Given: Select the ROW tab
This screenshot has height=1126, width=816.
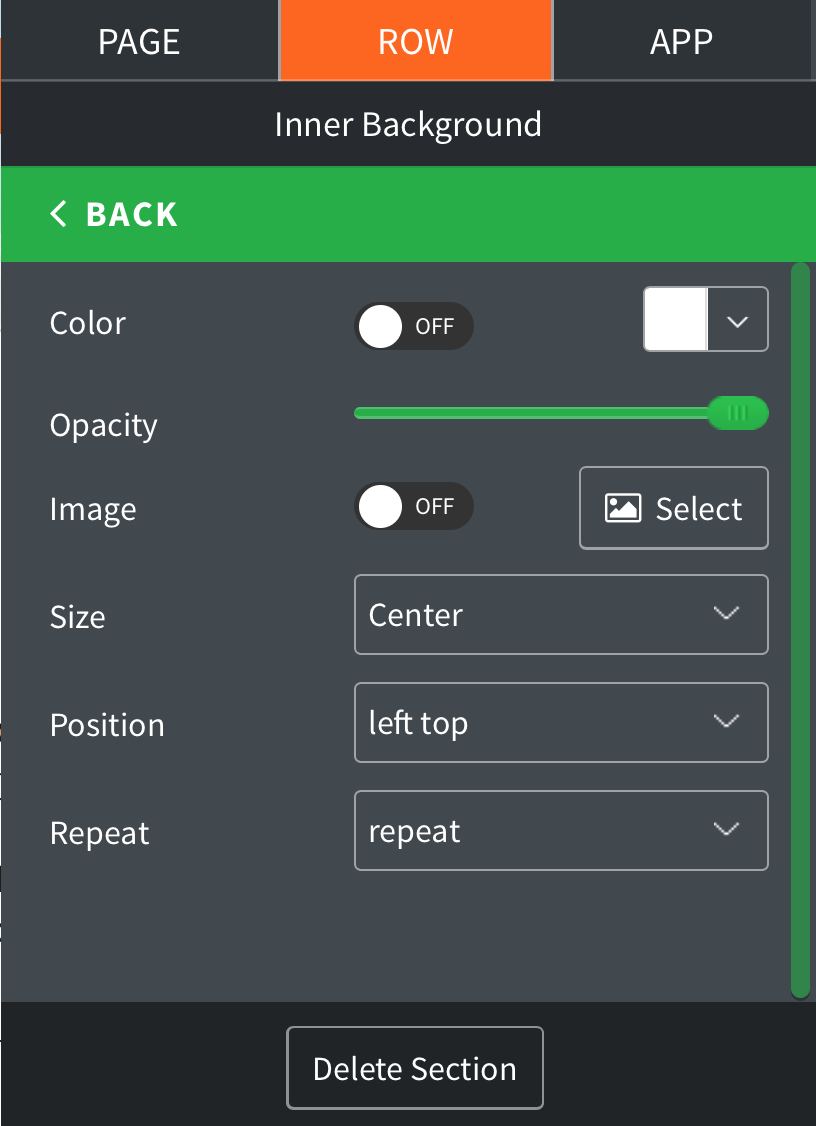Looking at the screenshot, I should [x=416, y=40].
